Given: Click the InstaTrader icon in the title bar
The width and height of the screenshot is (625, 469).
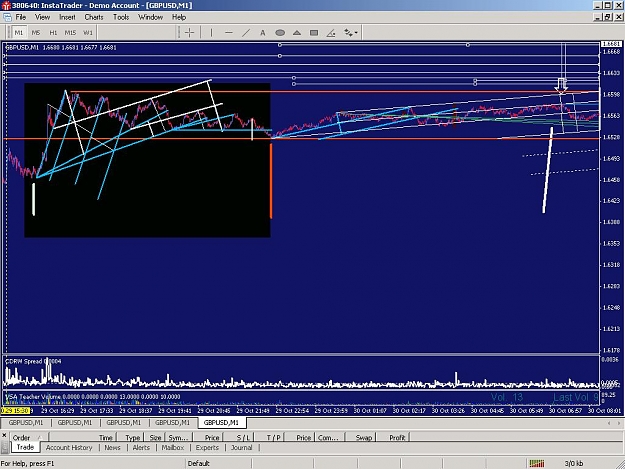Looking at the screenshot, I should click(6, 5).
